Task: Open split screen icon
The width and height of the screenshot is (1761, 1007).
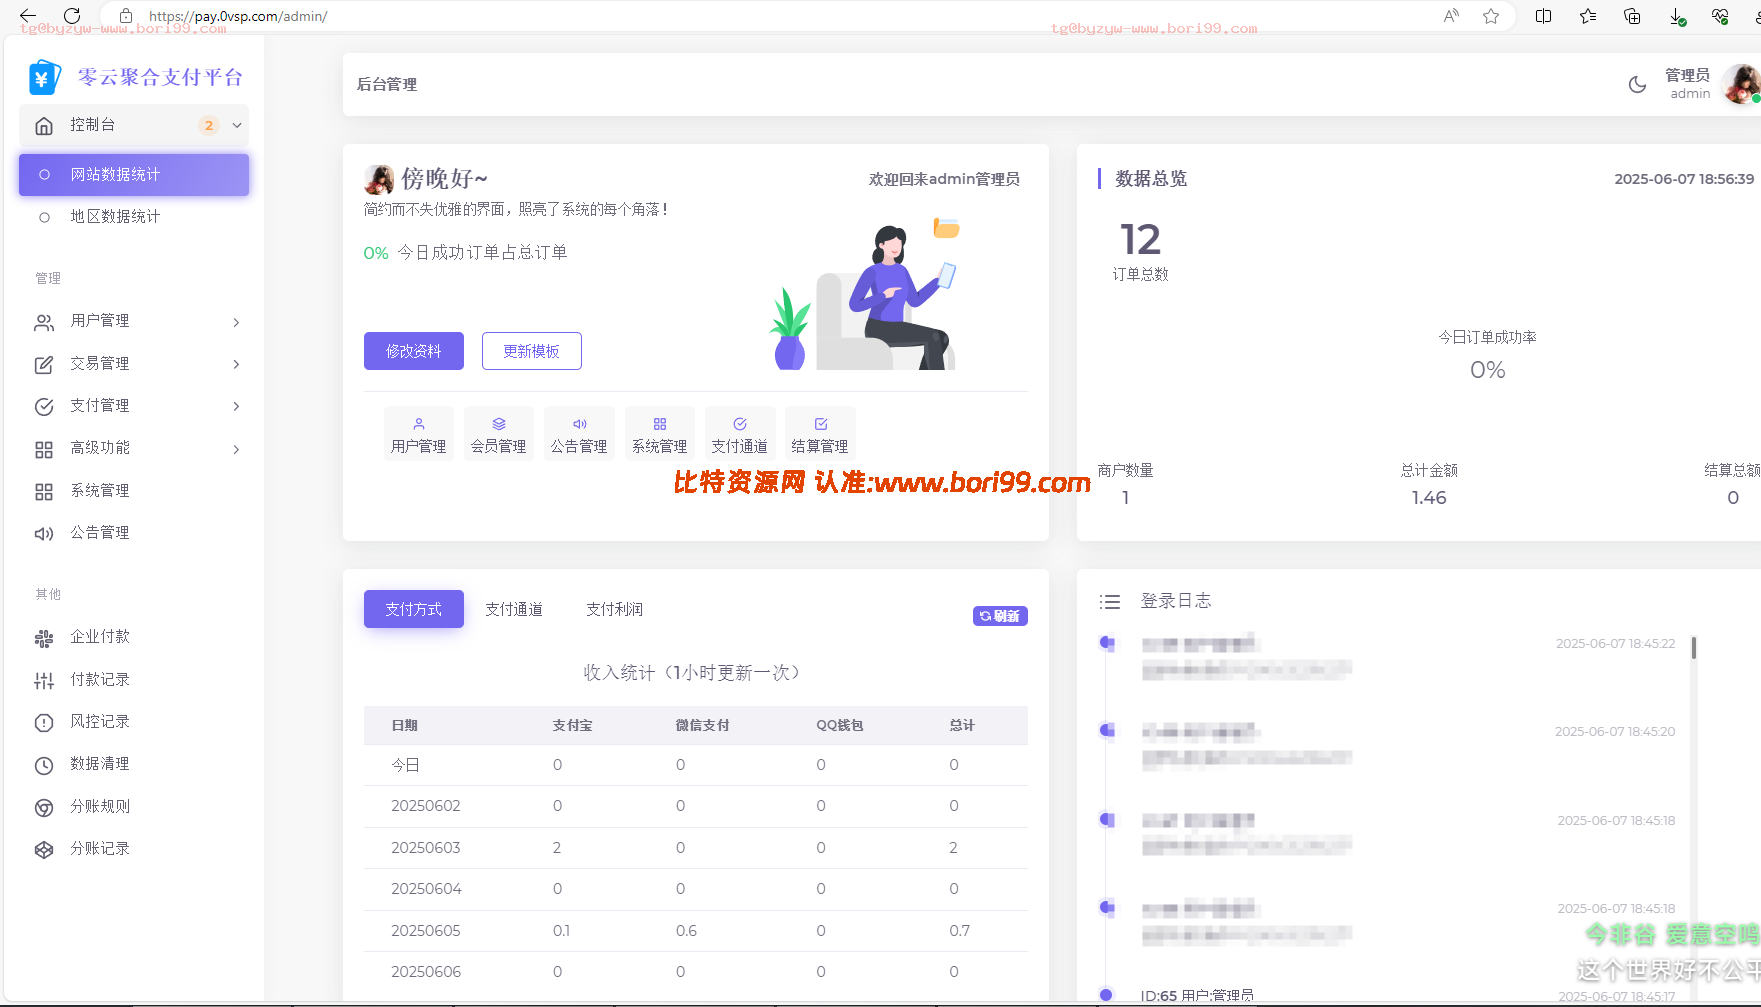Action: (x=1543, y=16)
